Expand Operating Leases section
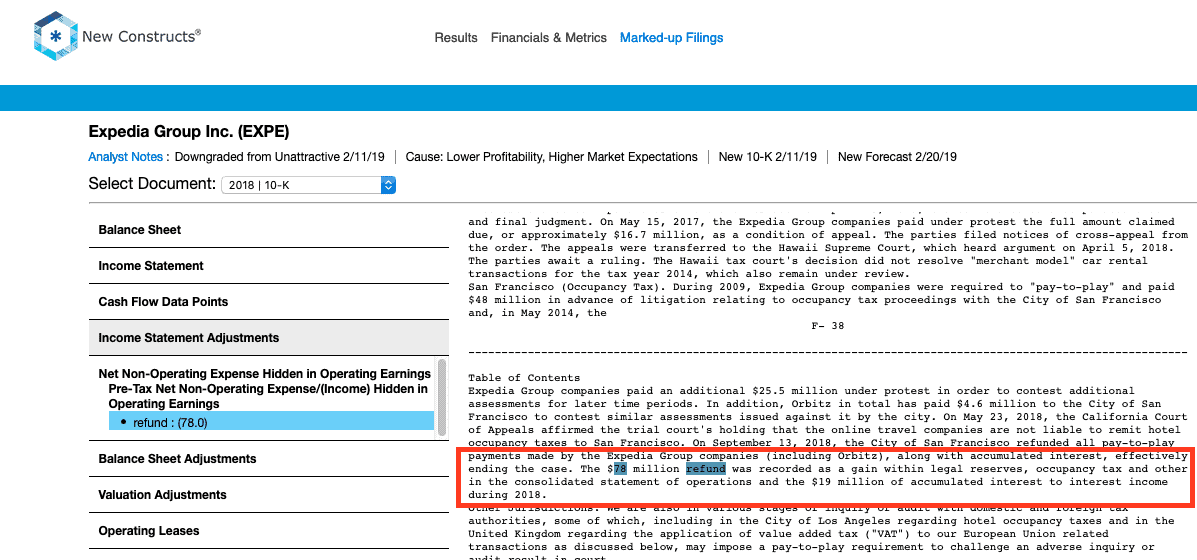This screenshot has width=1197, height=560. [269, 530]
